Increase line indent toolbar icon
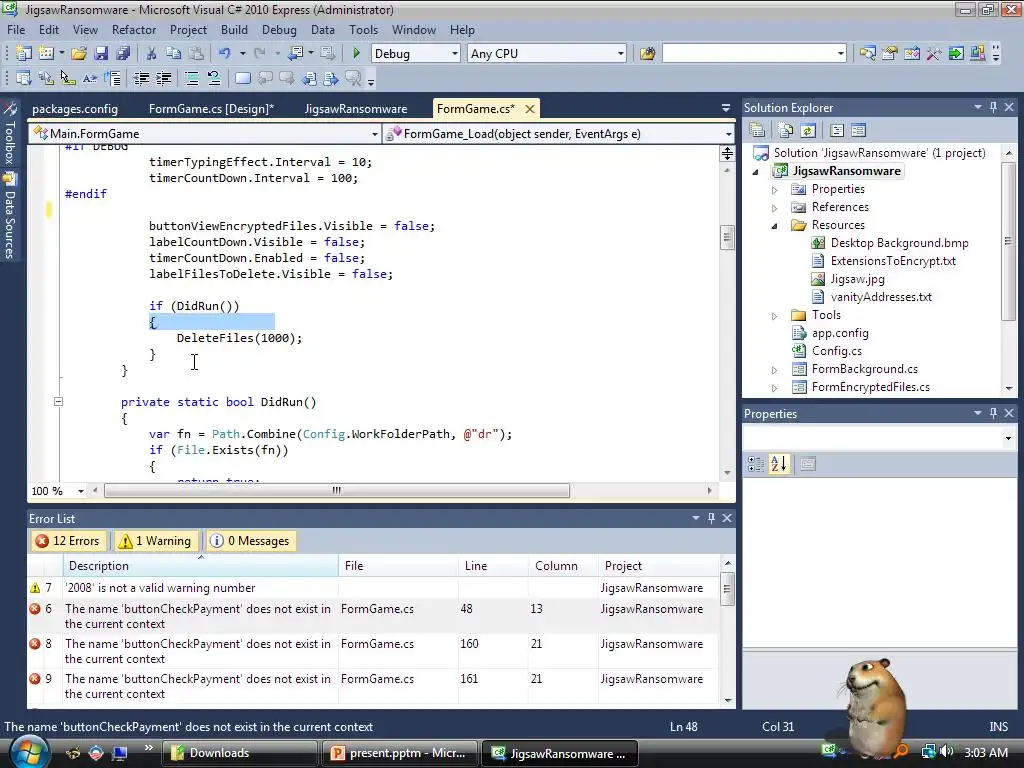This screenshot has width=1024, height=768. [163, 78]
